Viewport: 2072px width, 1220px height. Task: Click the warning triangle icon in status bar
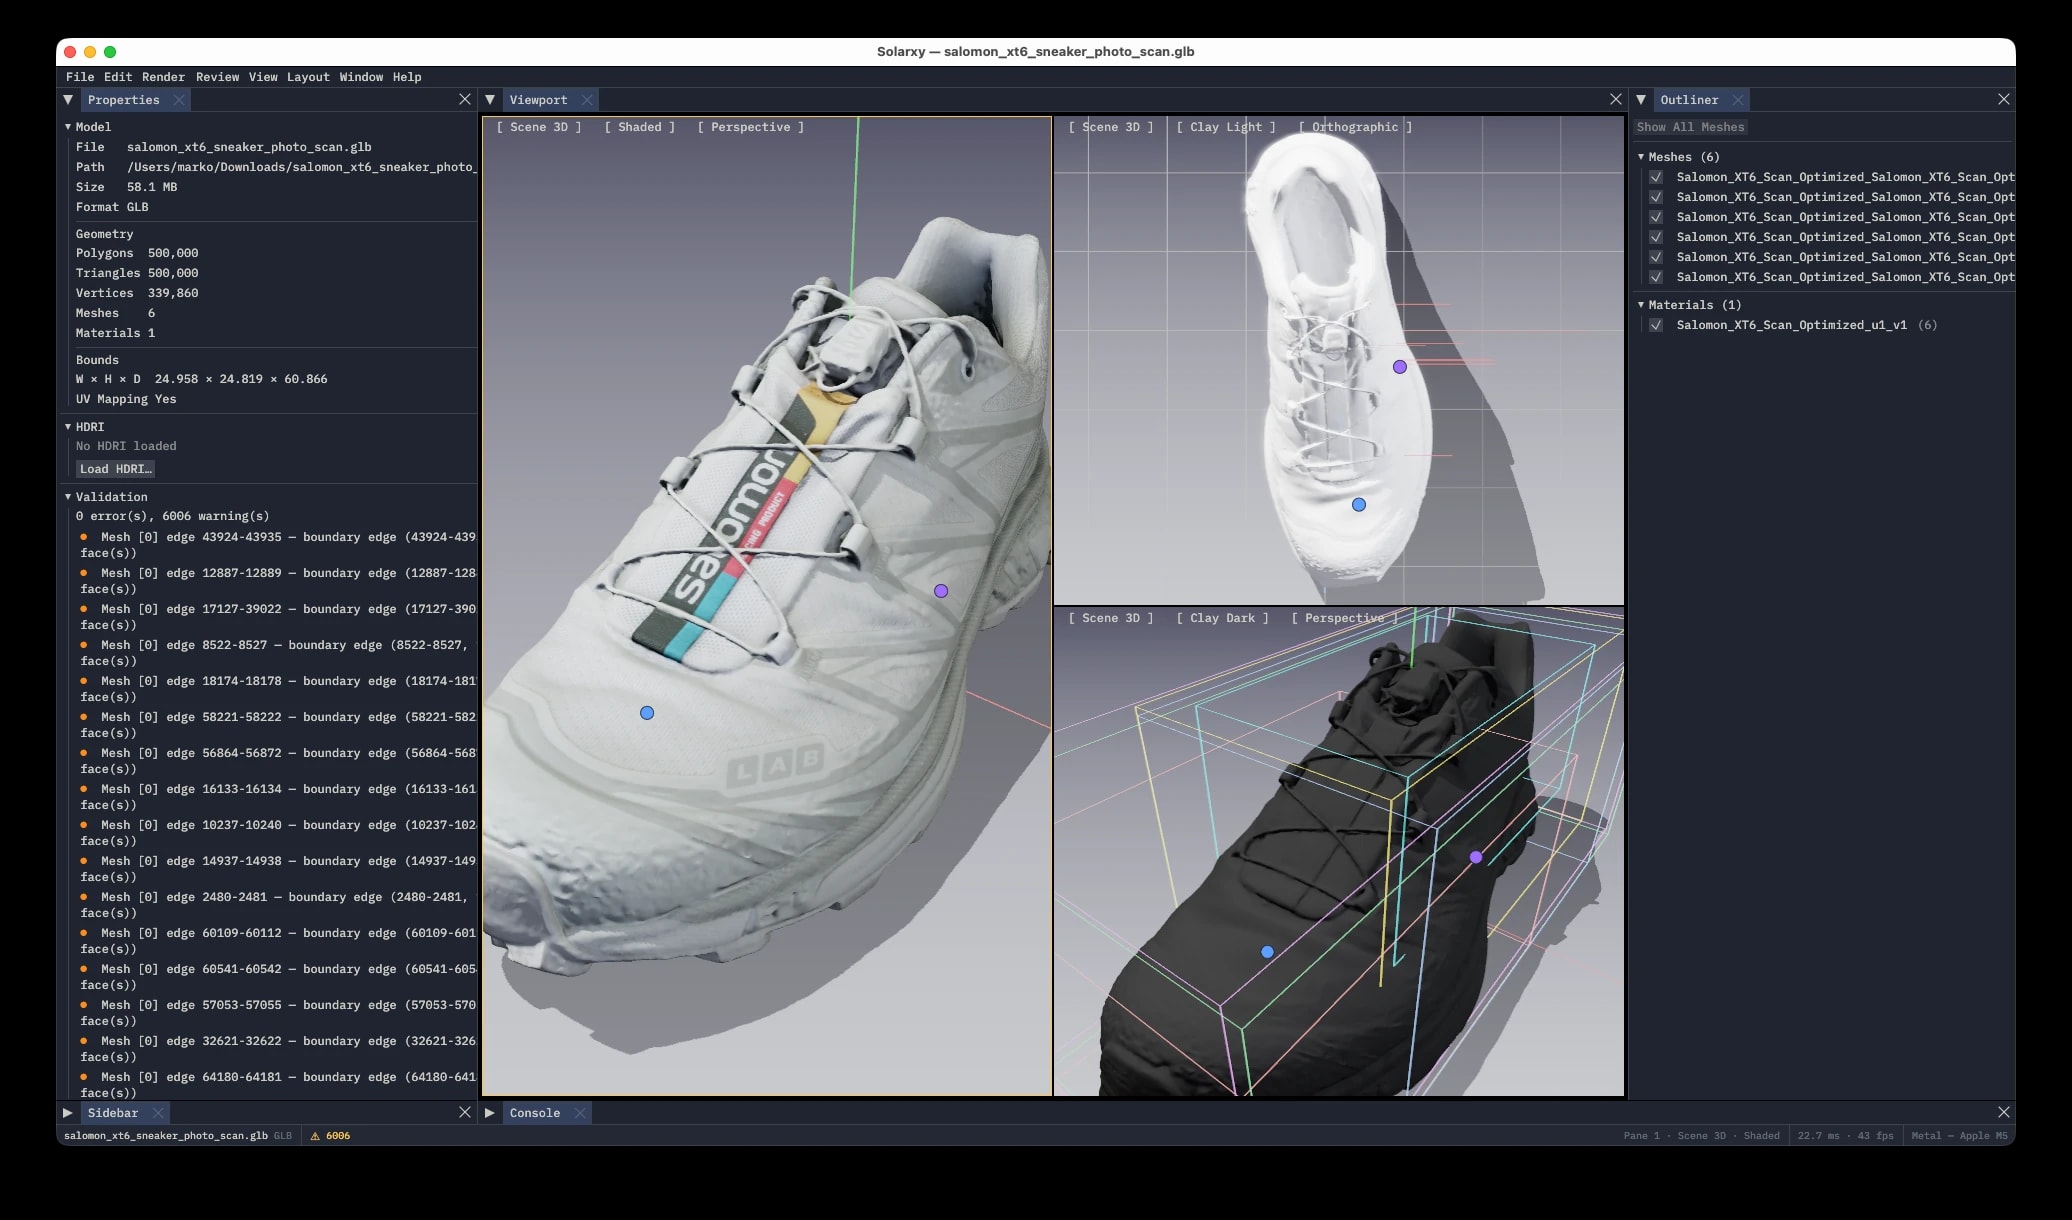[x=315, y=1136]
